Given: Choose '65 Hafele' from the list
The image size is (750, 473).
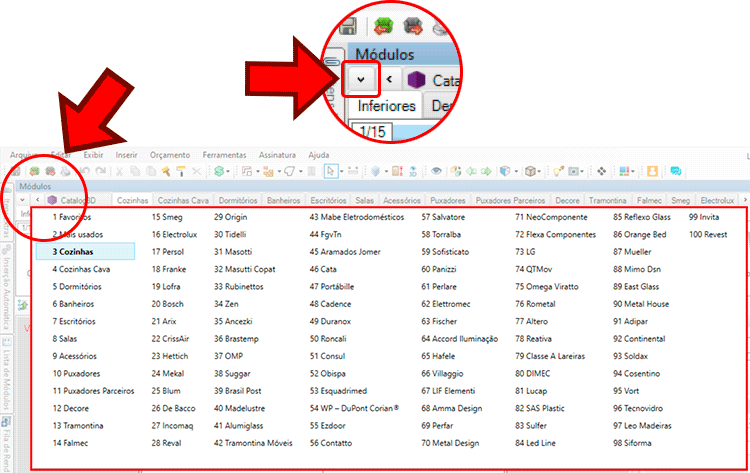Looking at the screenshot, I should click(x=438, y=356).
